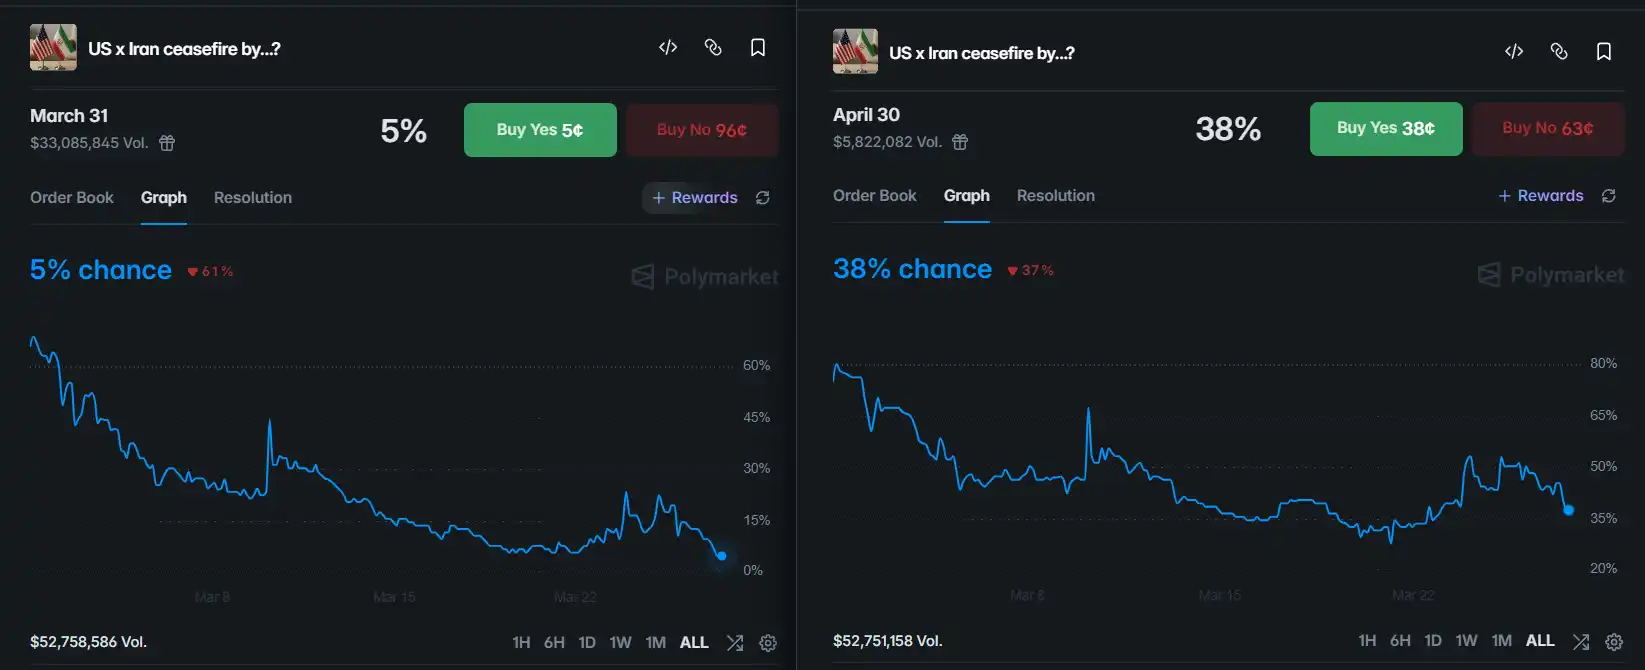Click the blue endpoint dot on April 30 chart

(x=1568, y=510)
